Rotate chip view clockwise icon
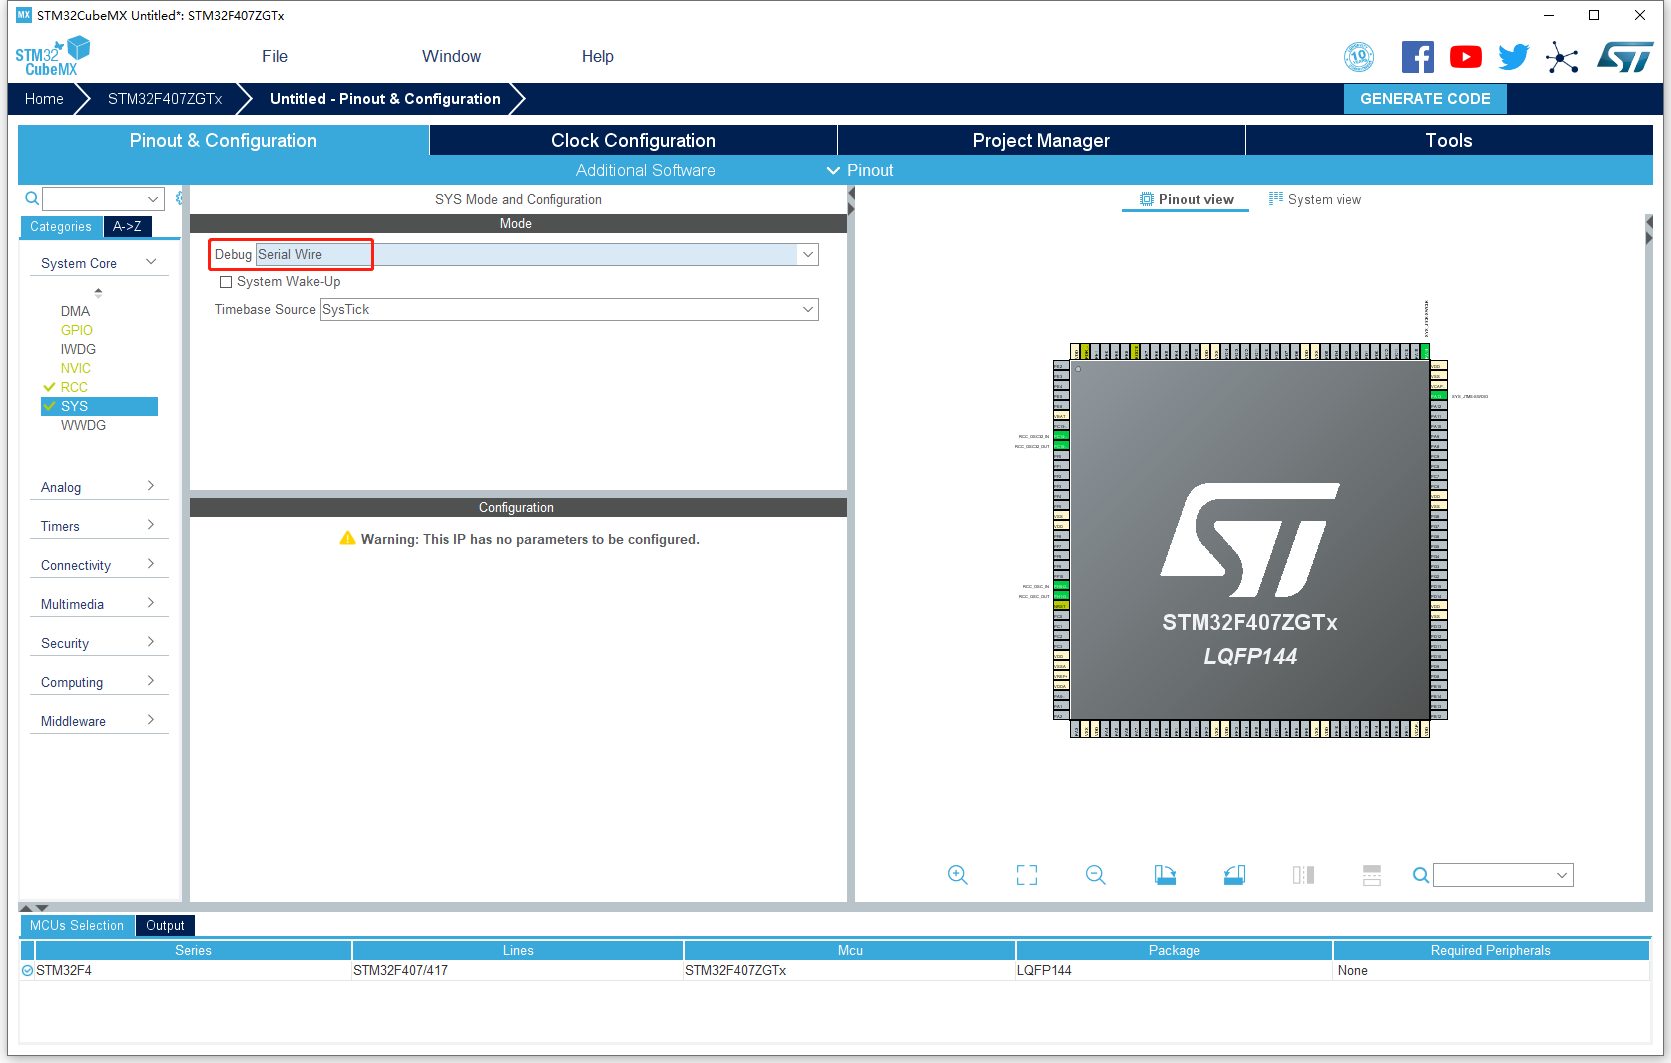 pyautogui.click(x=1165, y=875)
